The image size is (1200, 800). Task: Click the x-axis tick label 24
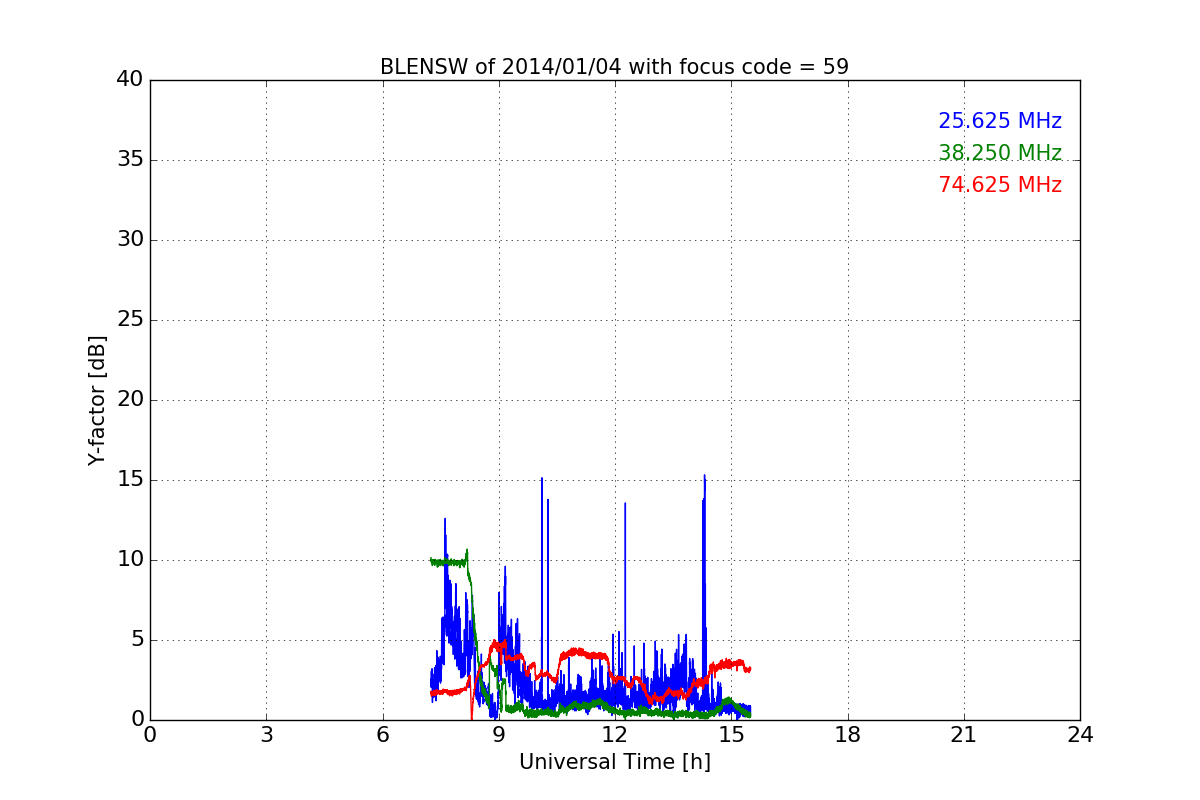tap(1080, 735)
